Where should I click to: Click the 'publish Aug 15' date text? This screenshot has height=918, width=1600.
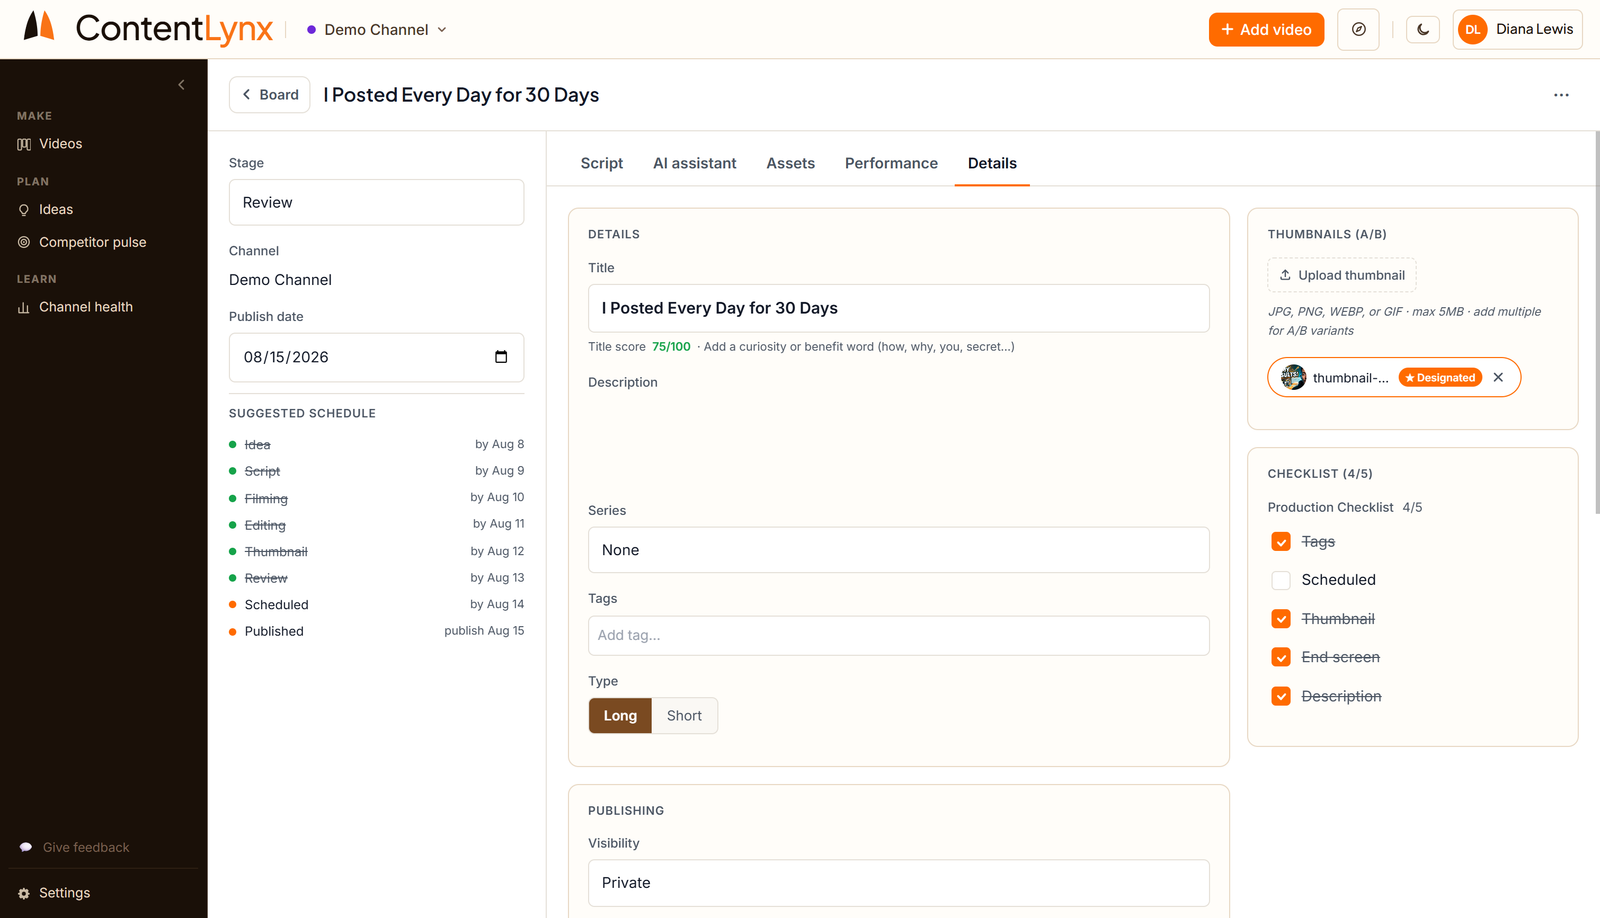484,631
